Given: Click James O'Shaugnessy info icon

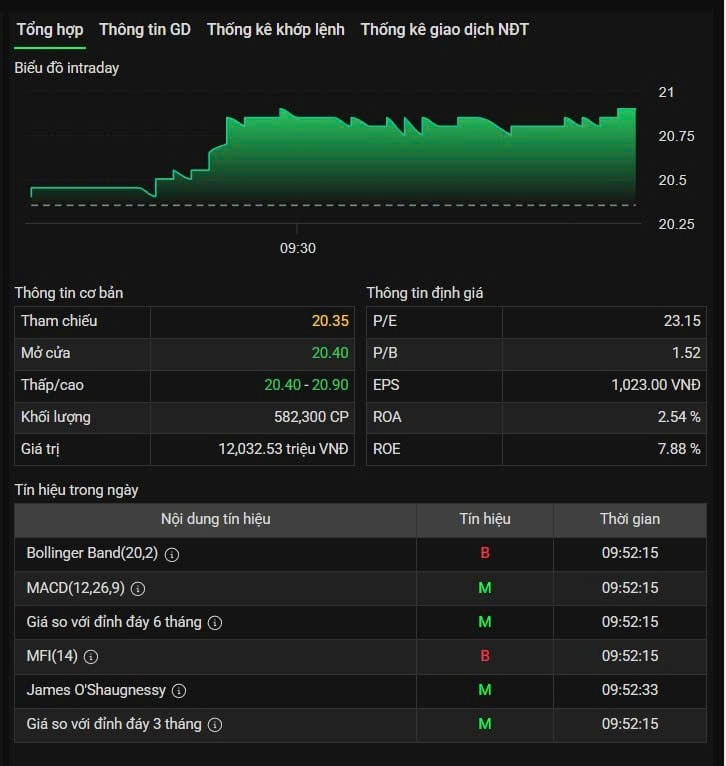Looking at the screenshot, I should 179,691.
